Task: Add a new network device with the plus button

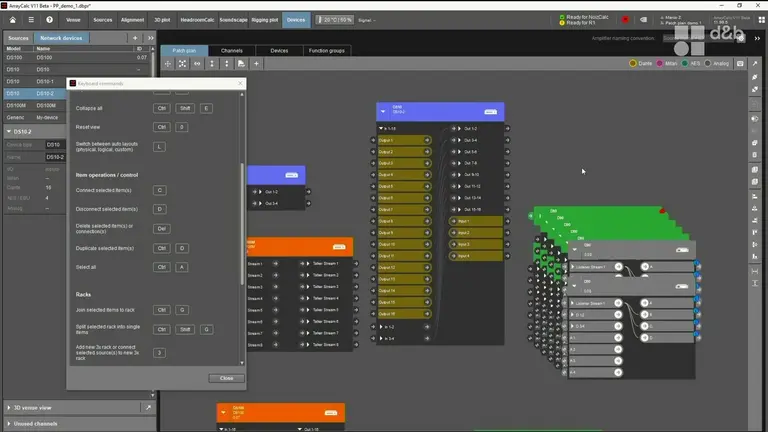Action: [135, 38]
